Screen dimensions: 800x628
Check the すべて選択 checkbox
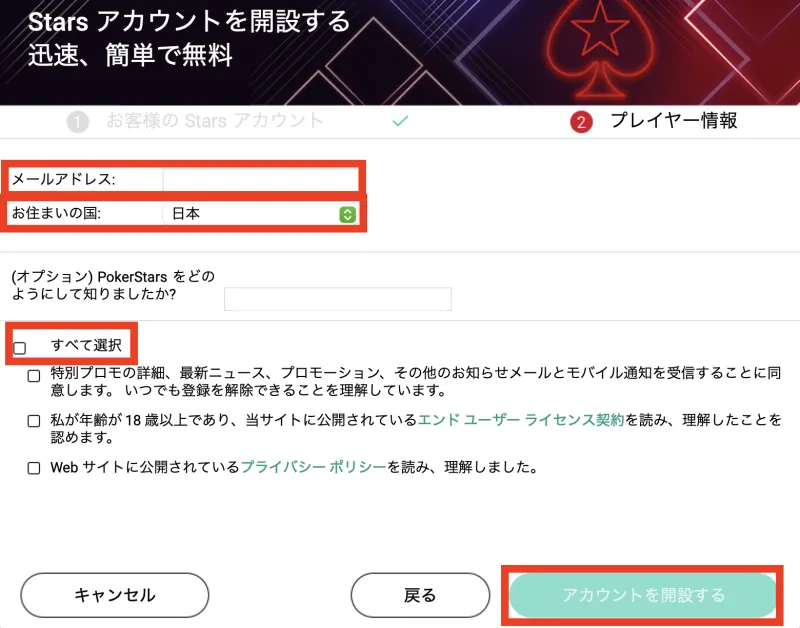click(20, 348)
